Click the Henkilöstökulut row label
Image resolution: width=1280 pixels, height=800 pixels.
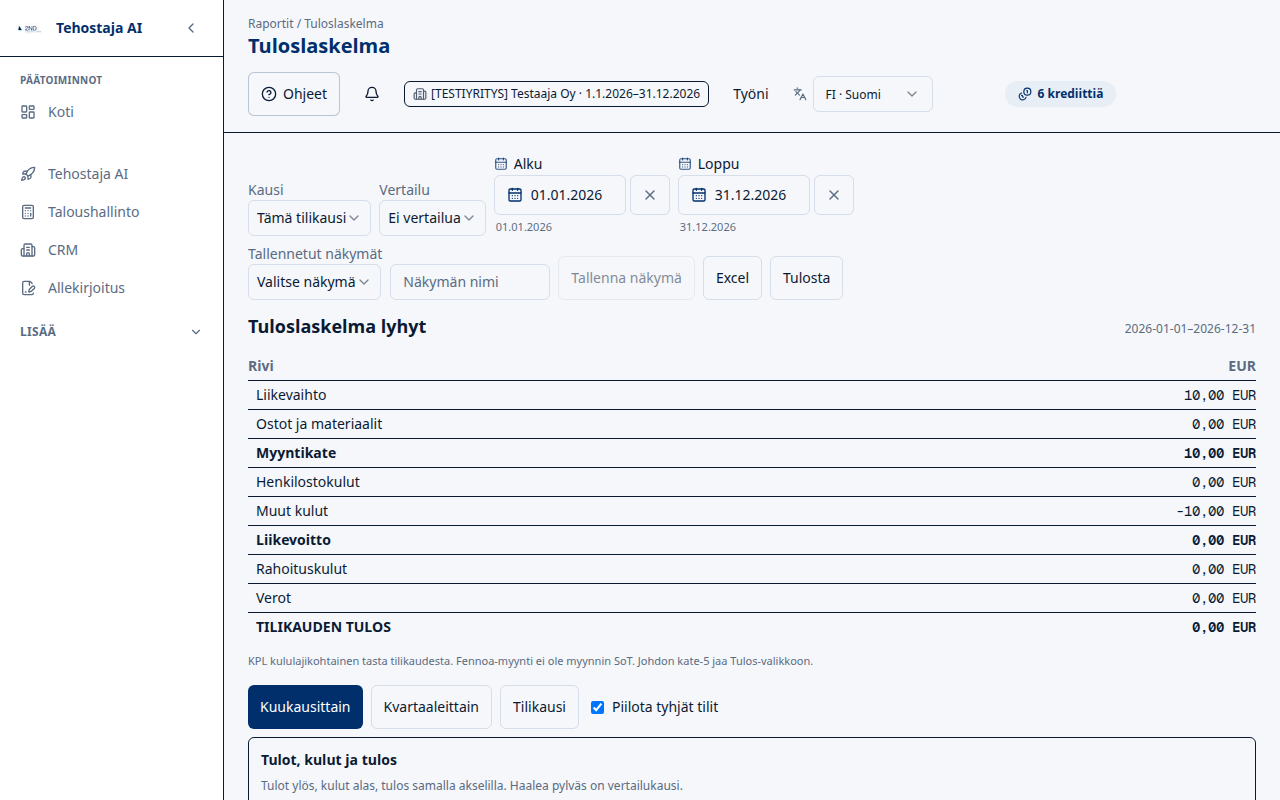[308, 482]
